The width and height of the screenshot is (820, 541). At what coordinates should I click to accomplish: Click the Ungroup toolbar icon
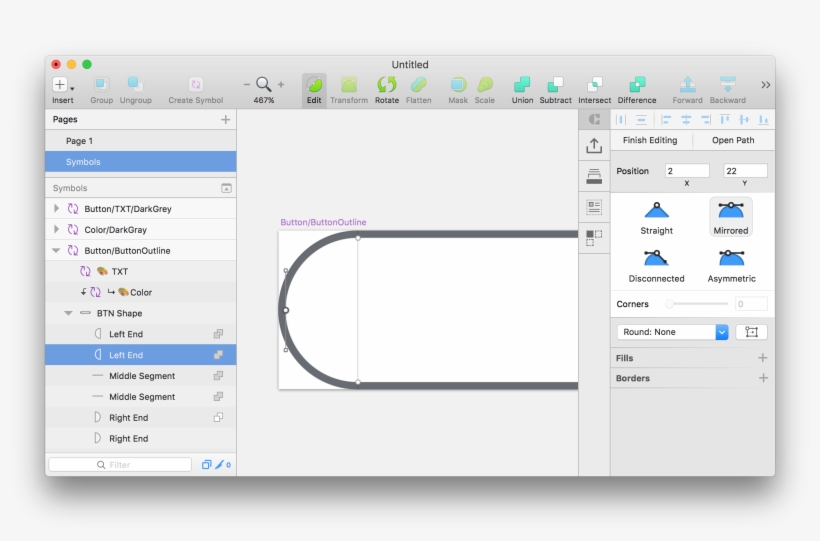click(x=135, y=85)
